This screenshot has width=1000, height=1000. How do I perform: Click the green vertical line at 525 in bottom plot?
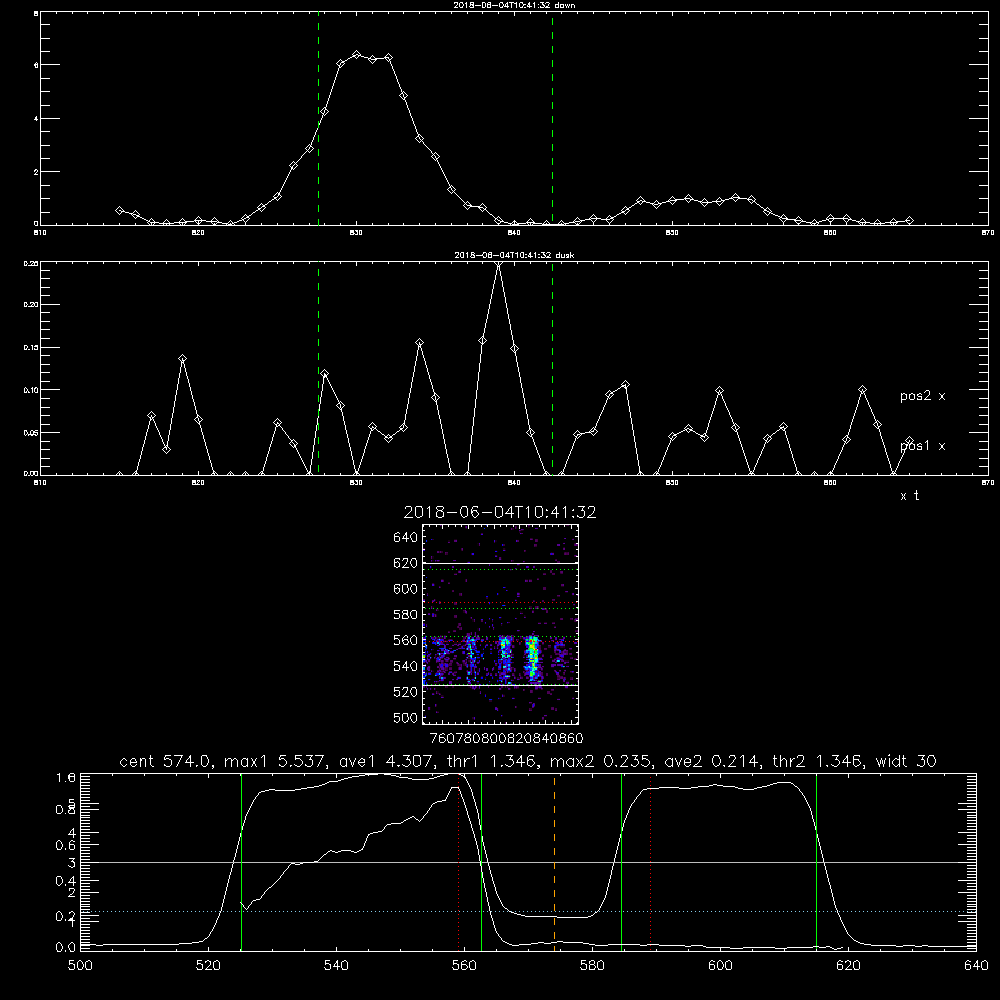[241, 861]
